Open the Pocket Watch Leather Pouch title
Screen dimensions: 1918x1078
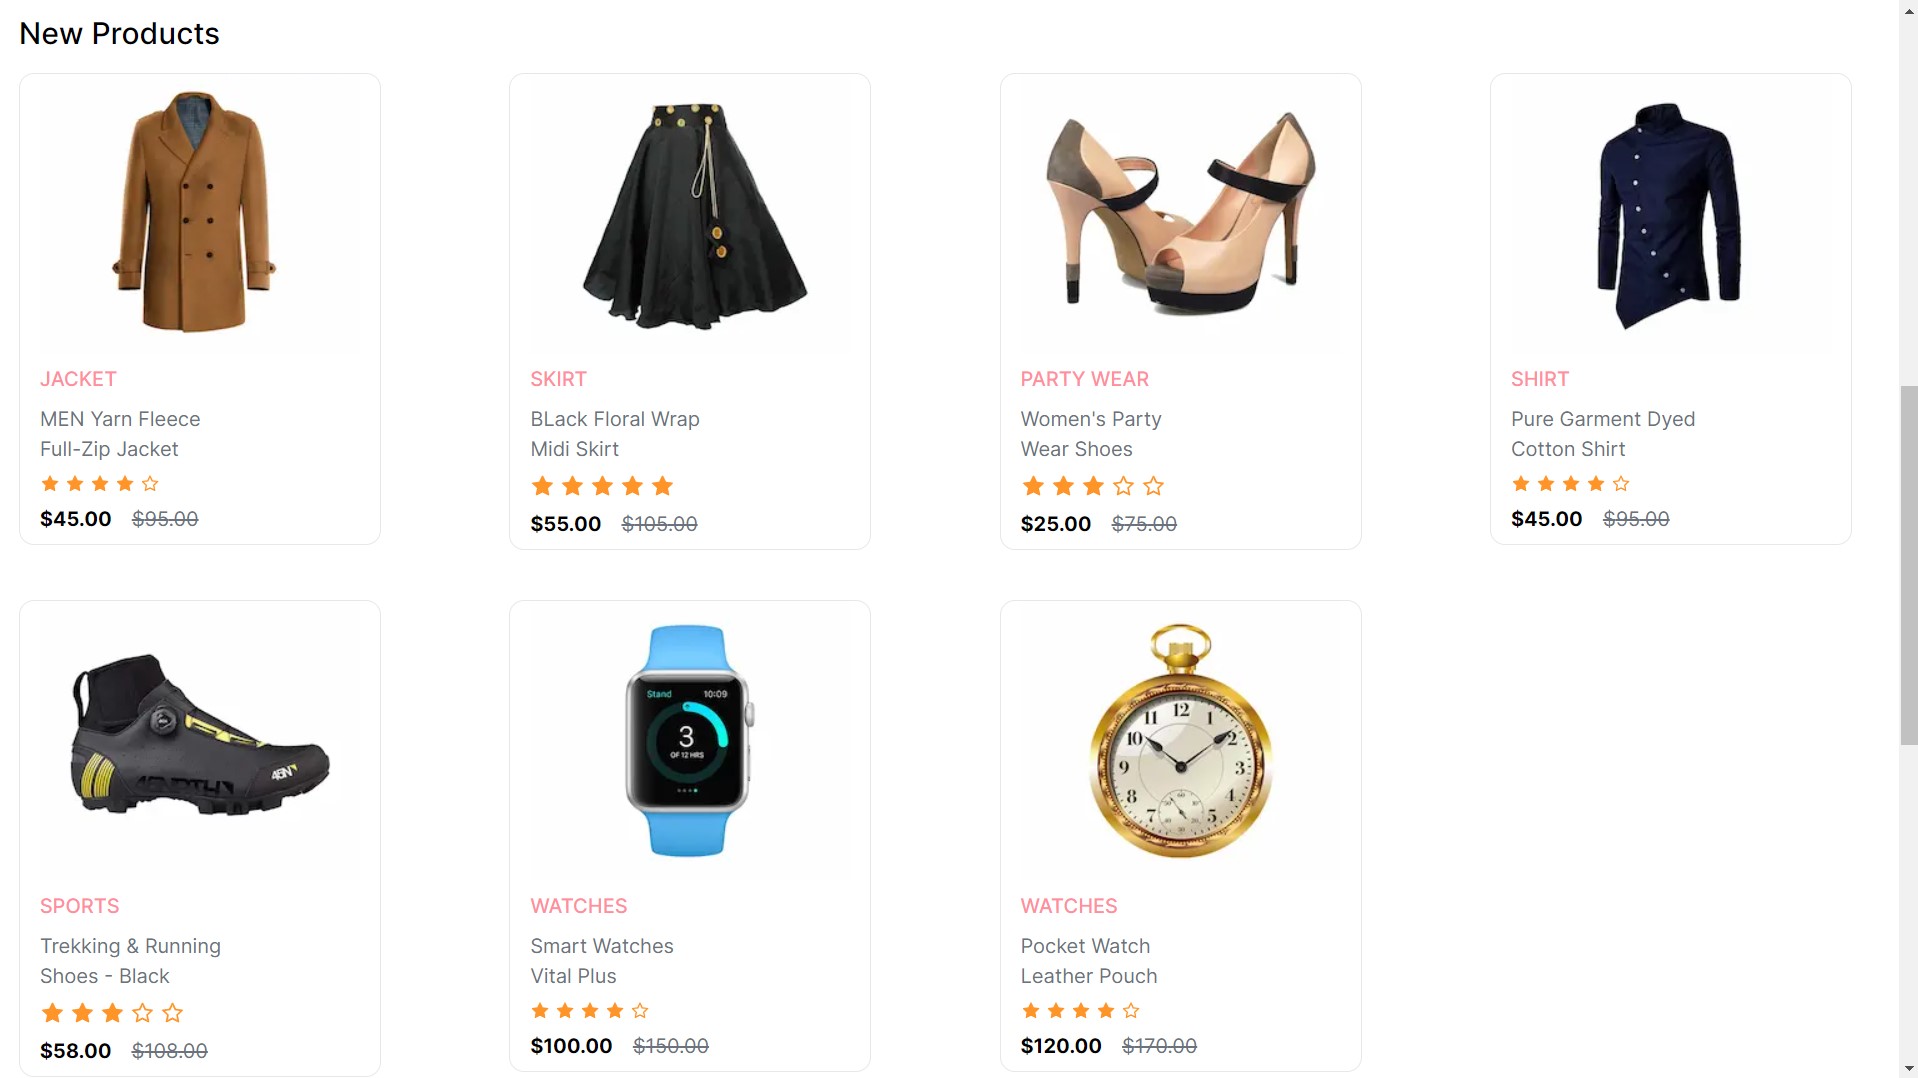1089,961
